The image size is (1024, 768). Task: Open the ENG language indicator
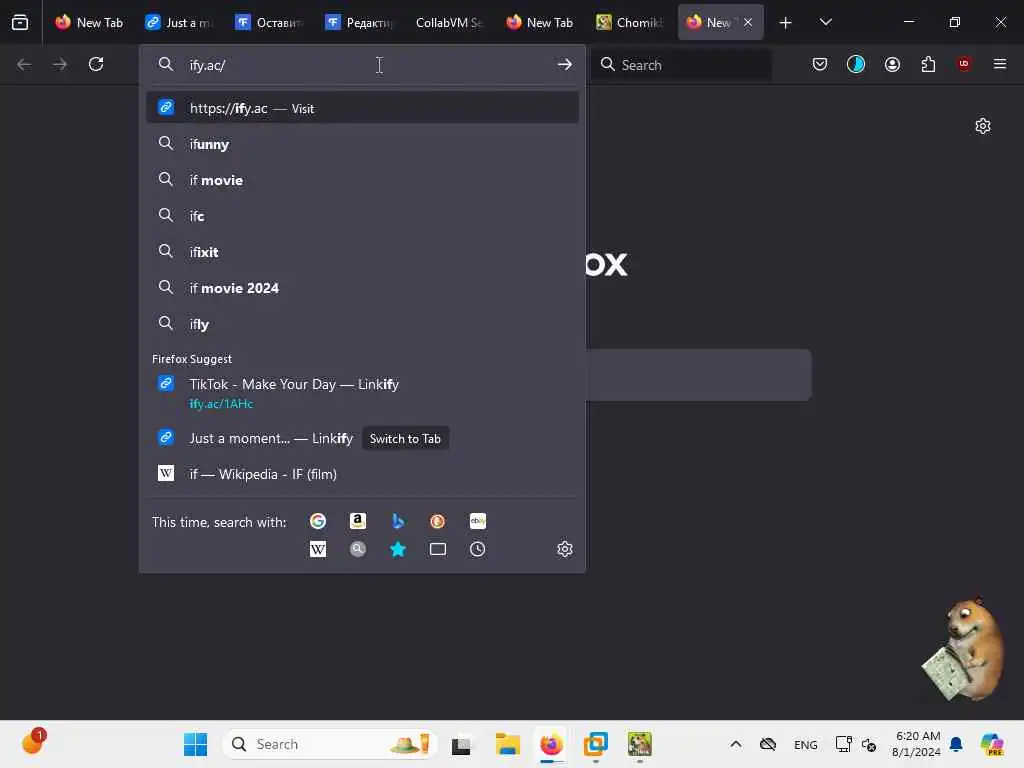[805, 745]
